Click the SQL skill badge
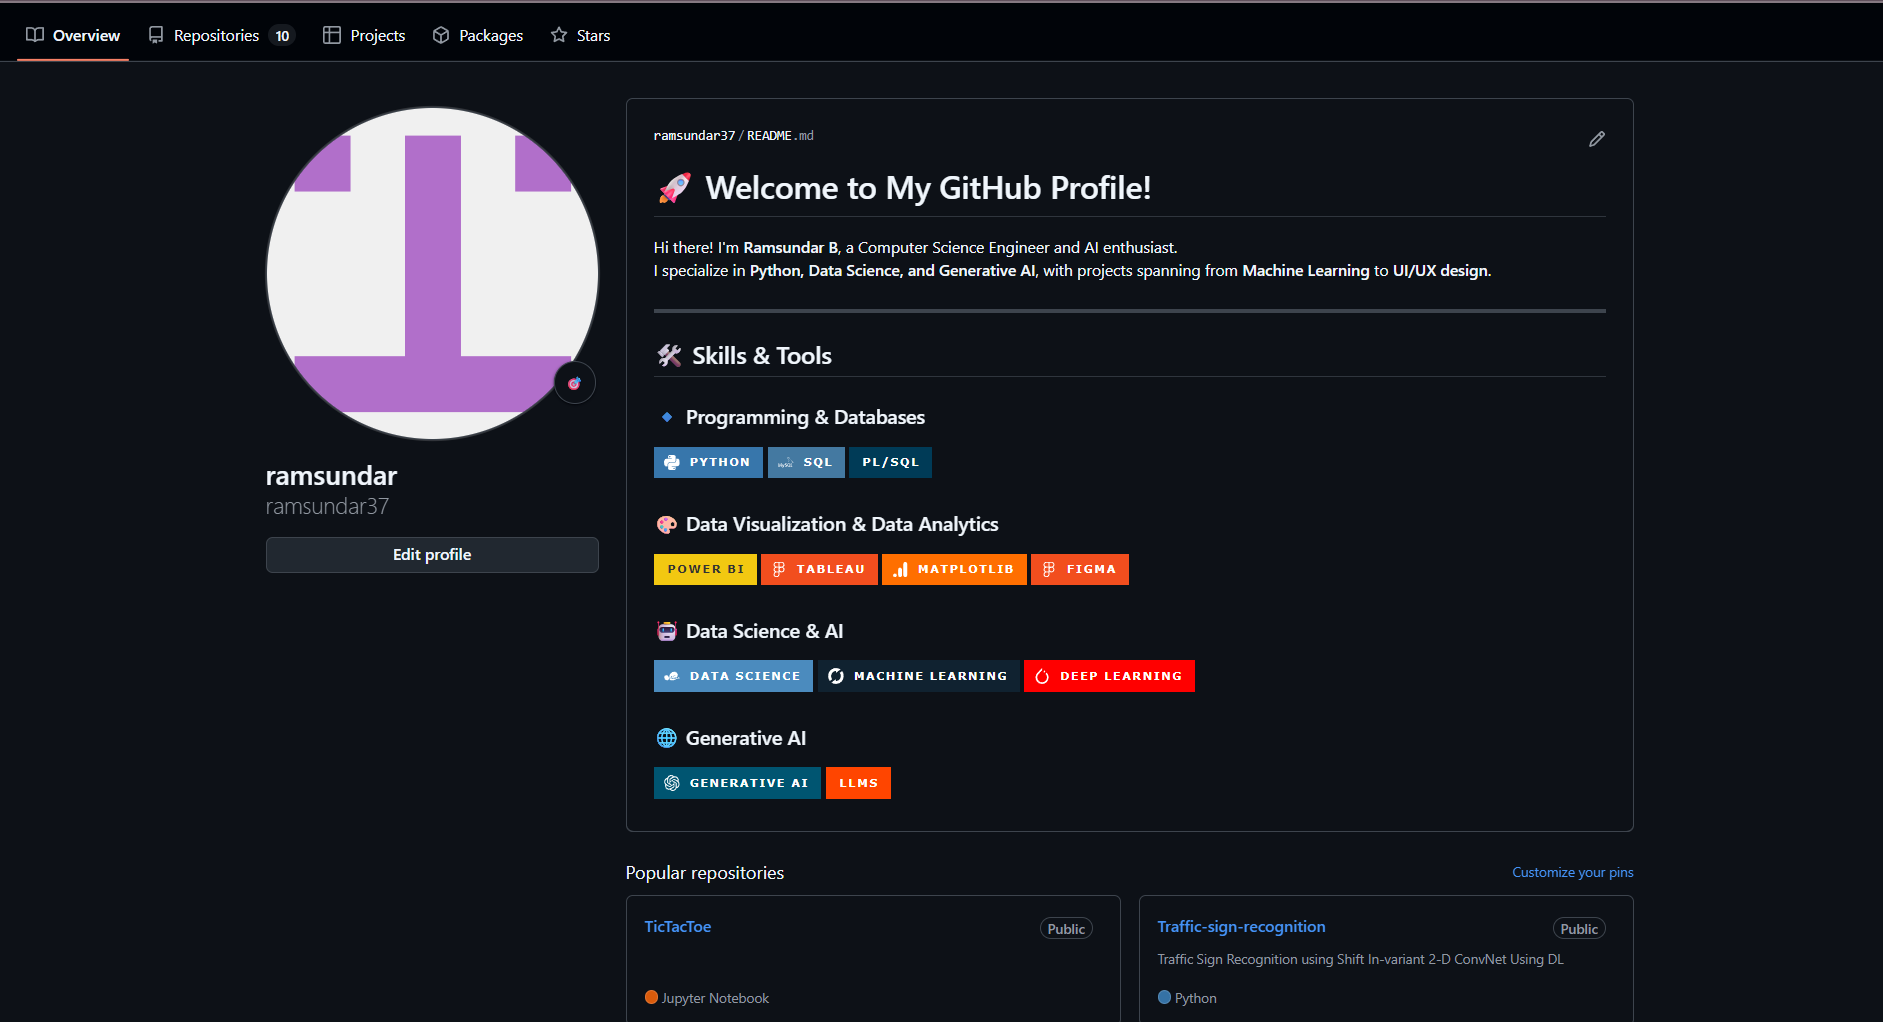This screenshot has width=1883, height=1022. pyautogui.click(x=806, y=462)
